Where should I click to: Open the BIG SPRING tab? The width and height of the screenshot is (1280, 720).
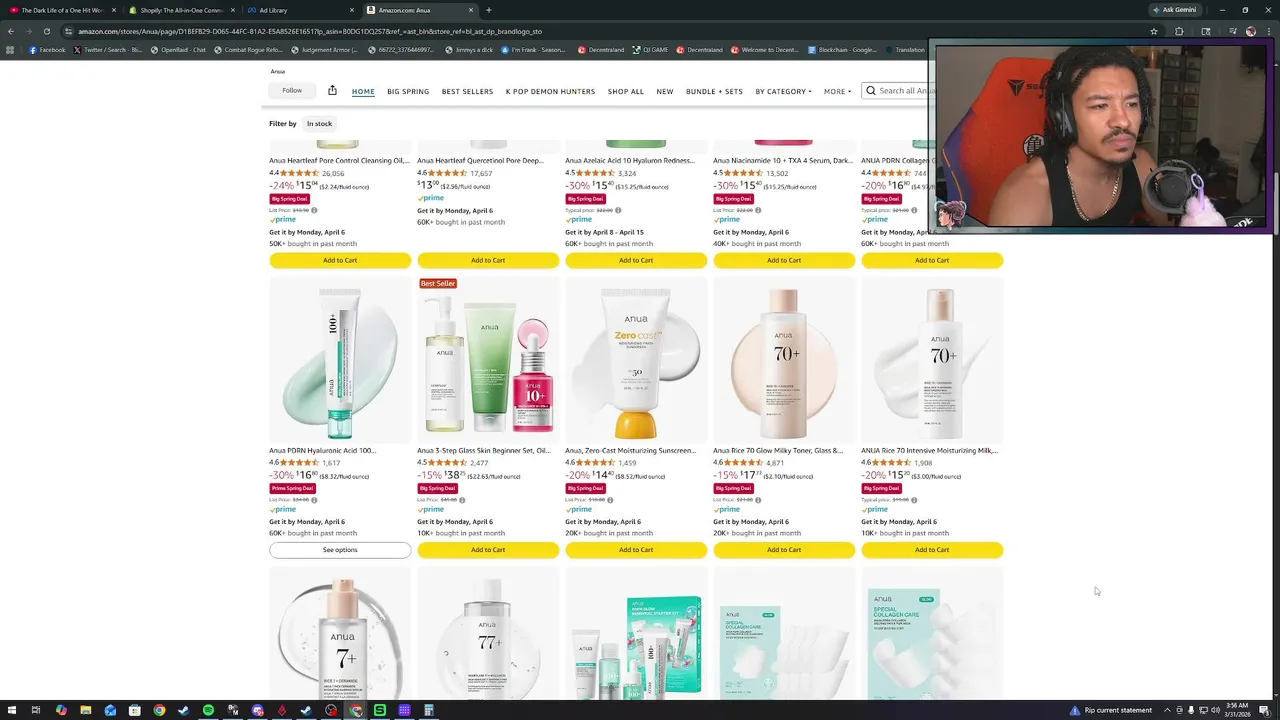[x=408, y=91]
